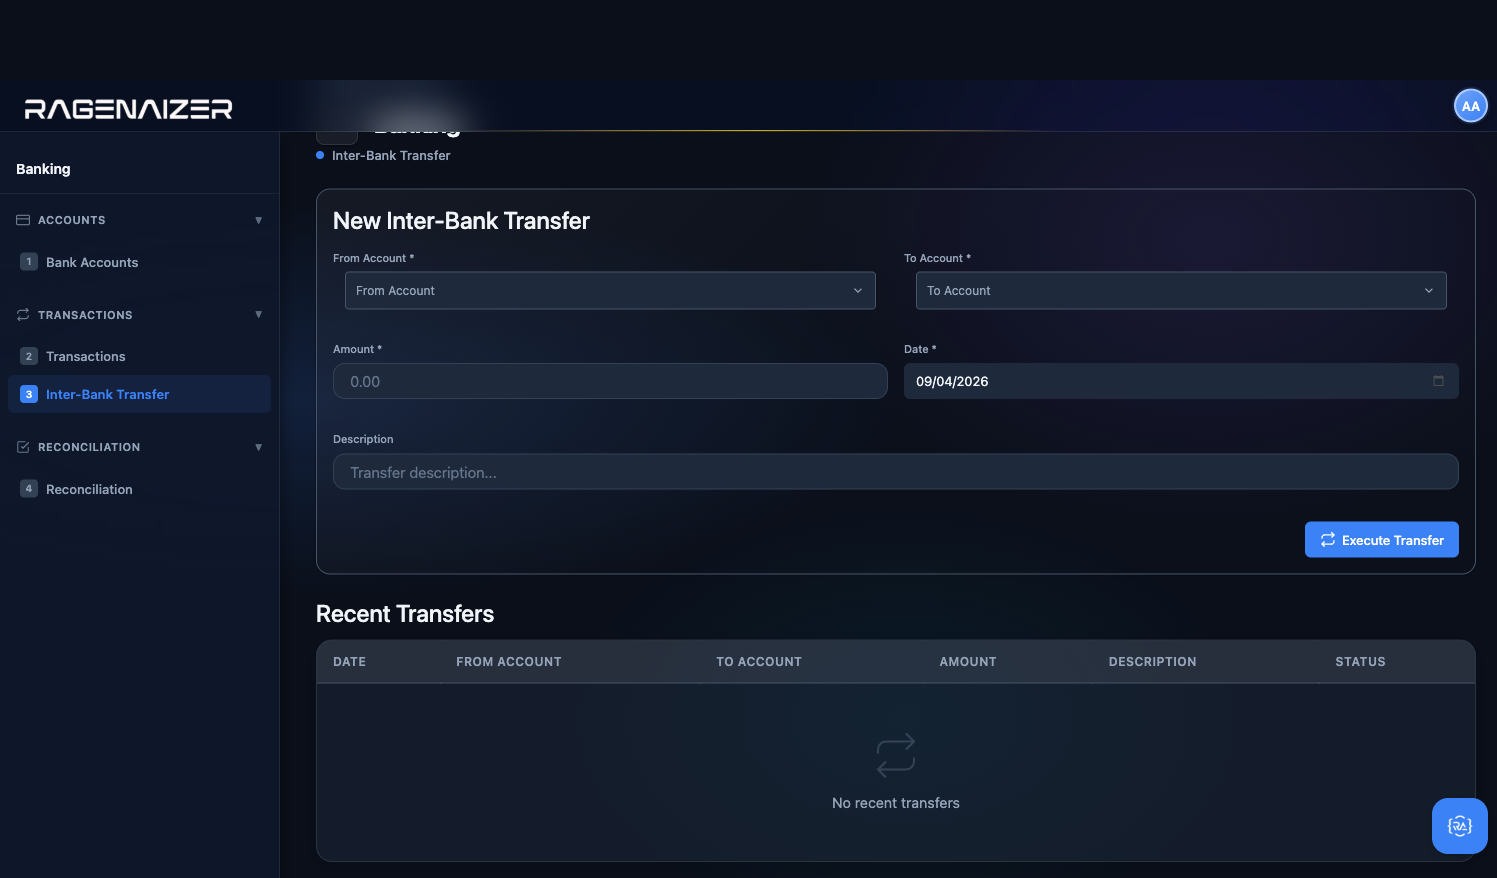The height and width of the screenshot is (878, 1497).
Task: Click the Accounts card icon in sidebar
Action: (23, 220)
